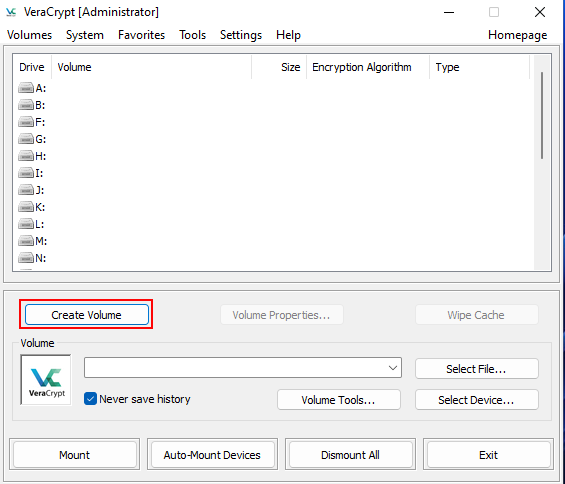Select the A: drive icon
565x484 pixels.
[x=26, y=88]
